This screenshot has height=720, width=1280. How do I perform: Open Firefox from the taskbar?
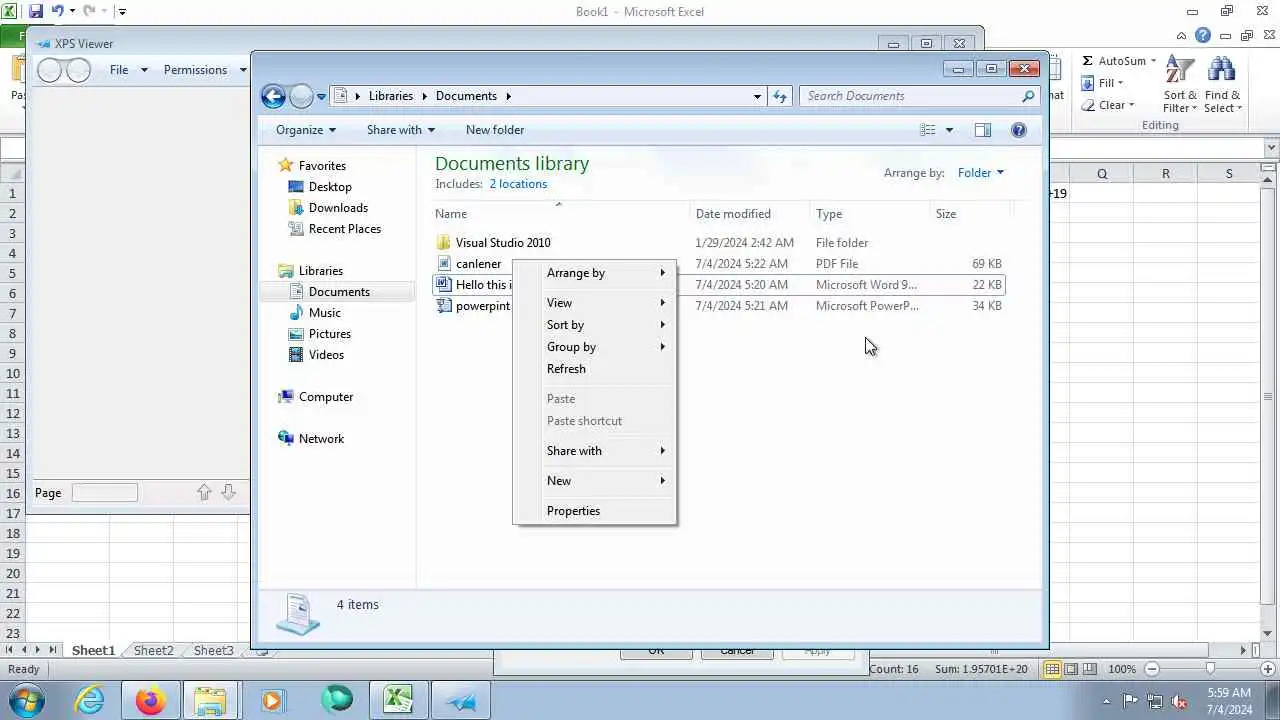151,700
